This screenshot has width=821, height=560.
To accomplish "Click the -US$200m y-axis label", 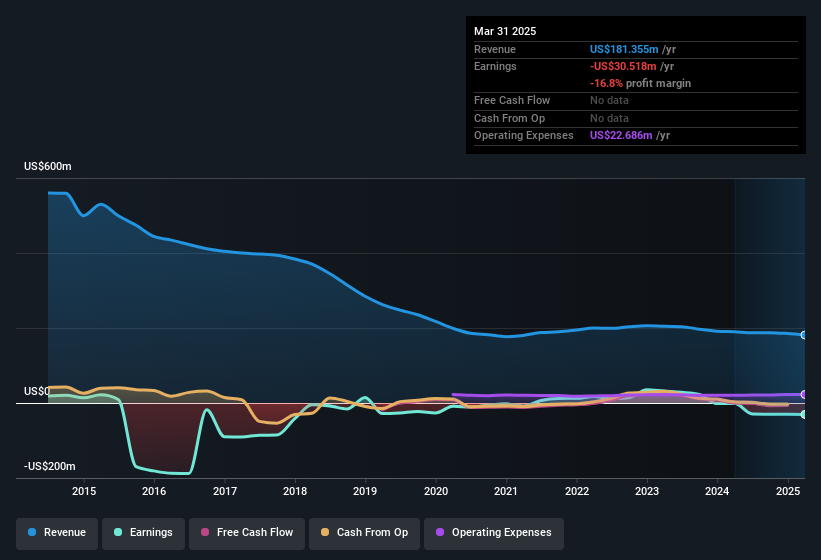I will click(x=50, y=466).
